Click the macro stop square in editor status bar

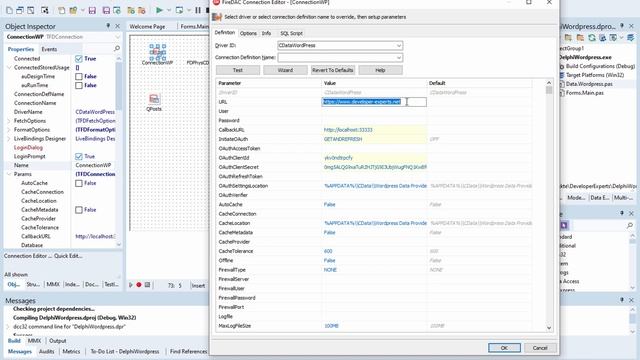147,285
